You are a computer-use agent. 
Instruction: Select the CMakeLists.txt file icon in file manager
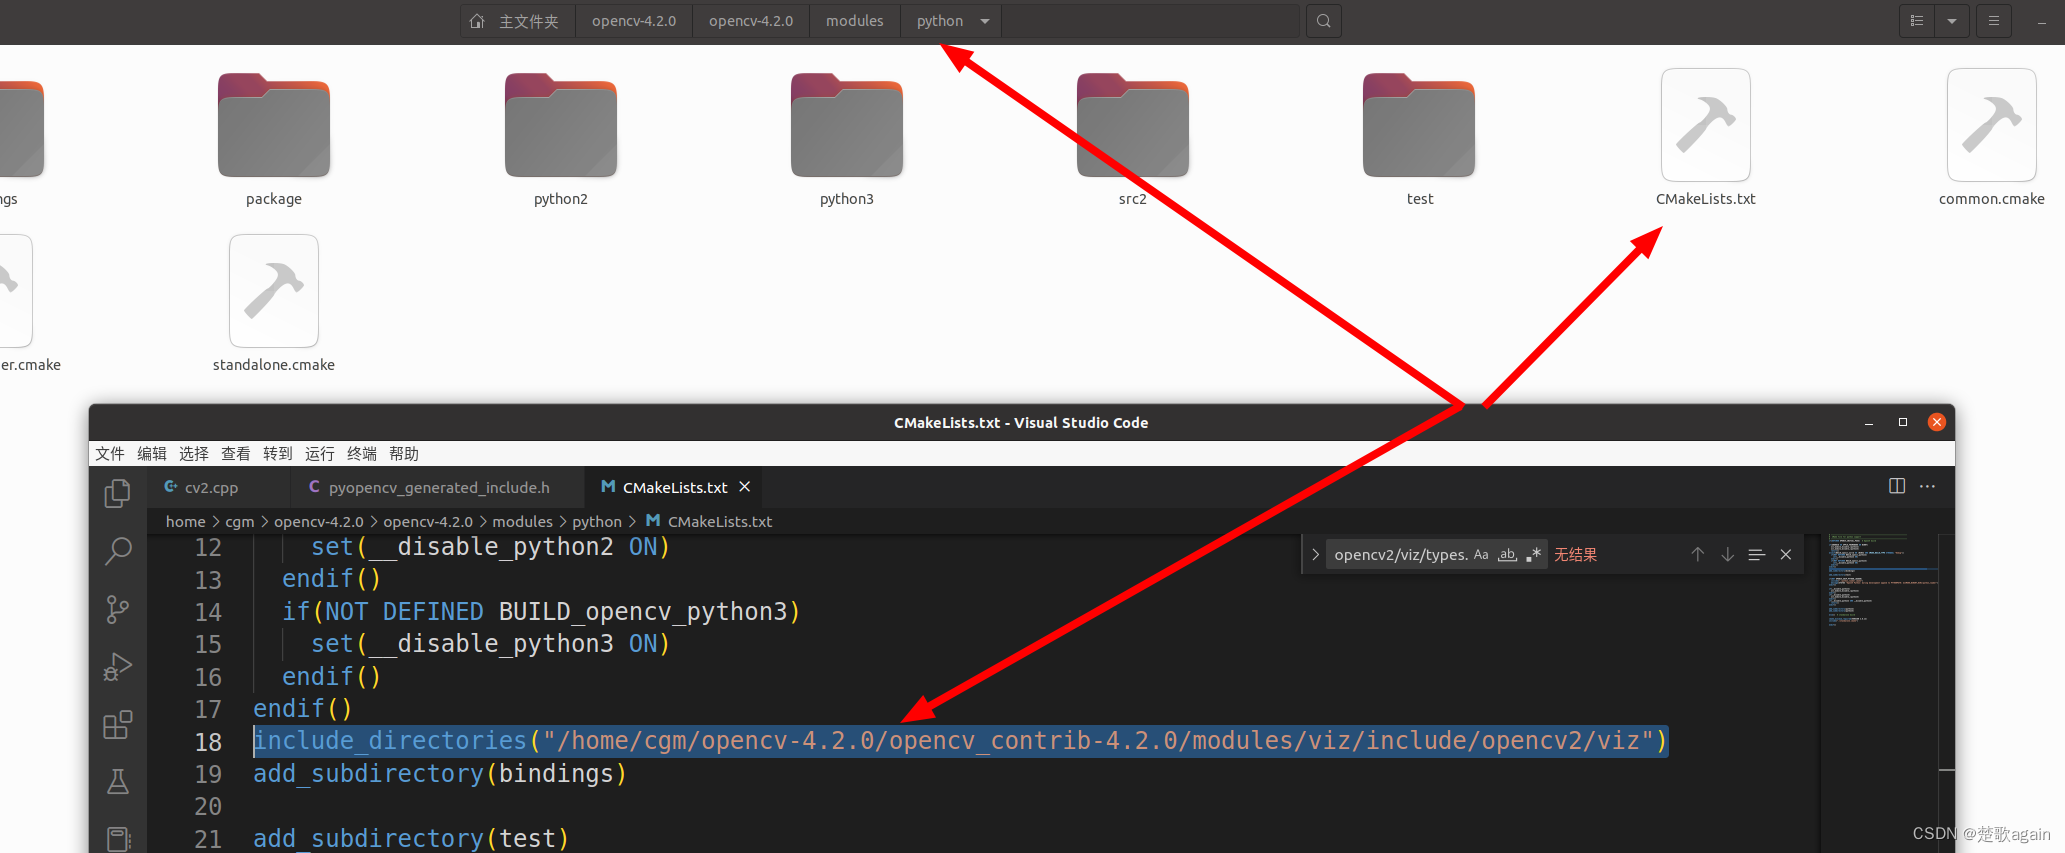(x=1706, y=125)
